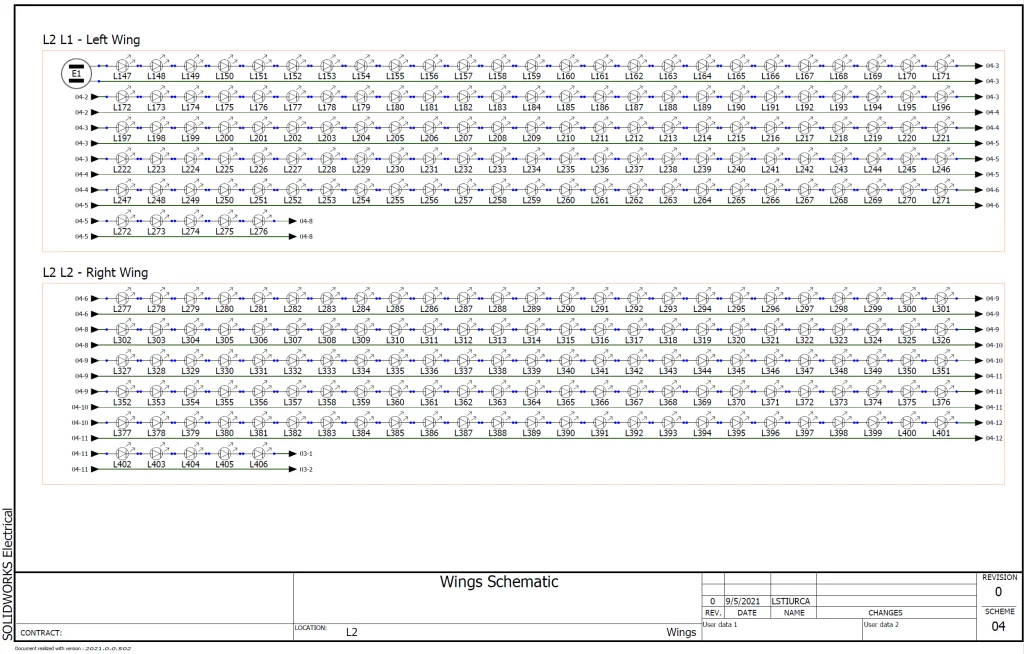
Task: Select LED symbol L277 in Right Wing
Action: (x=124, y=299)
